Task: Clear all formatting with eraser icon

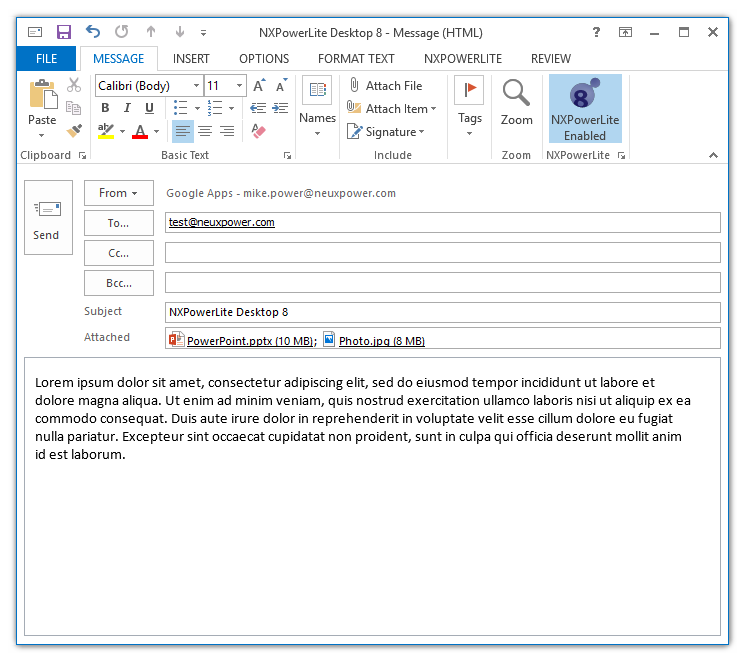Action: coord(258,131)
